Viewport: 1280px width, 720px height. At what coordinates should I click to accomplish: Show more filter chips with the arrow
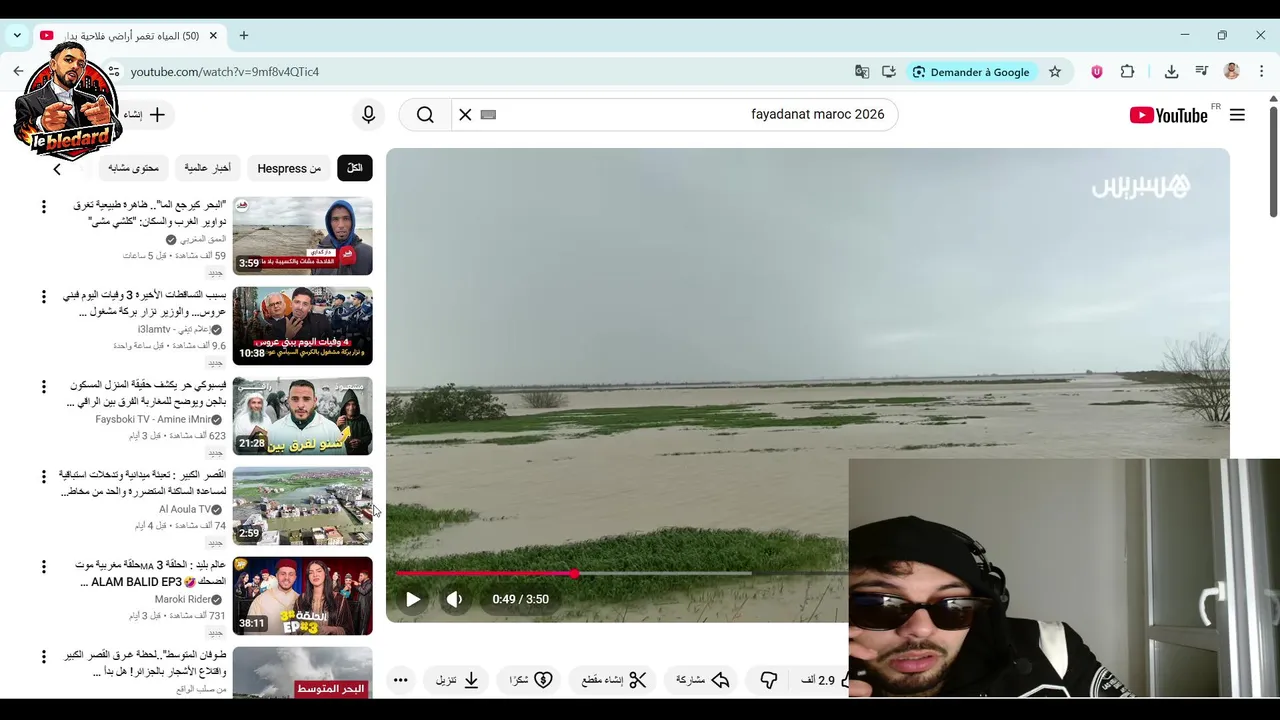(x=57, y=169)
